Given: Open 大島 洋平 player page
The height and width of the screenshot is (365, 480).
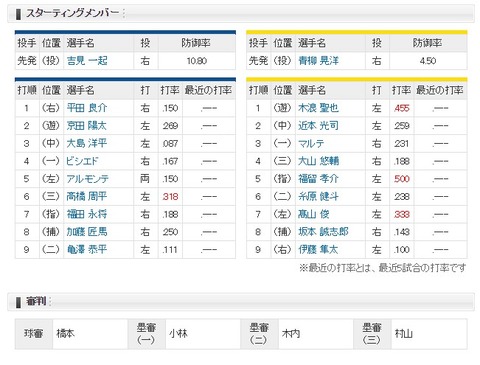Looking at the screenshot, I should (87, 143).
